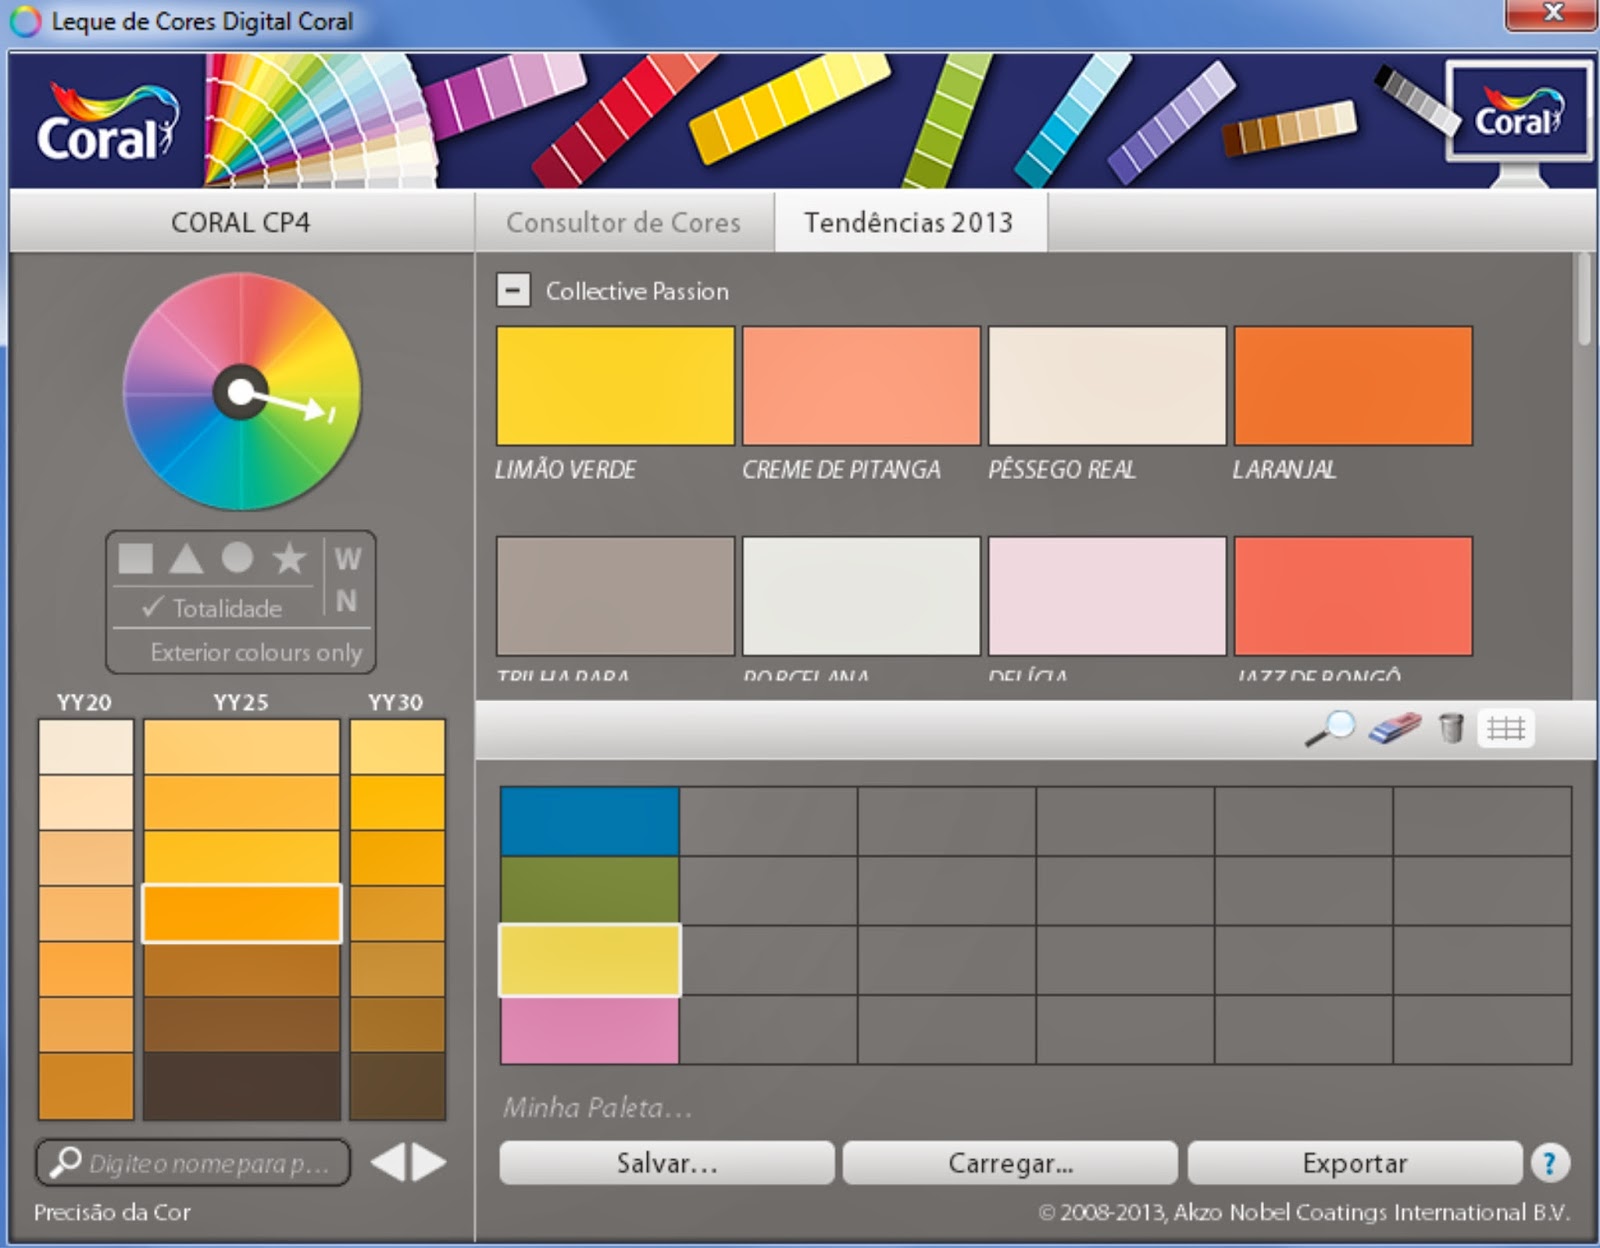Click the colour name search field
The height and width of the screenshot is (1248, 1600).
tap(193, 1162)
